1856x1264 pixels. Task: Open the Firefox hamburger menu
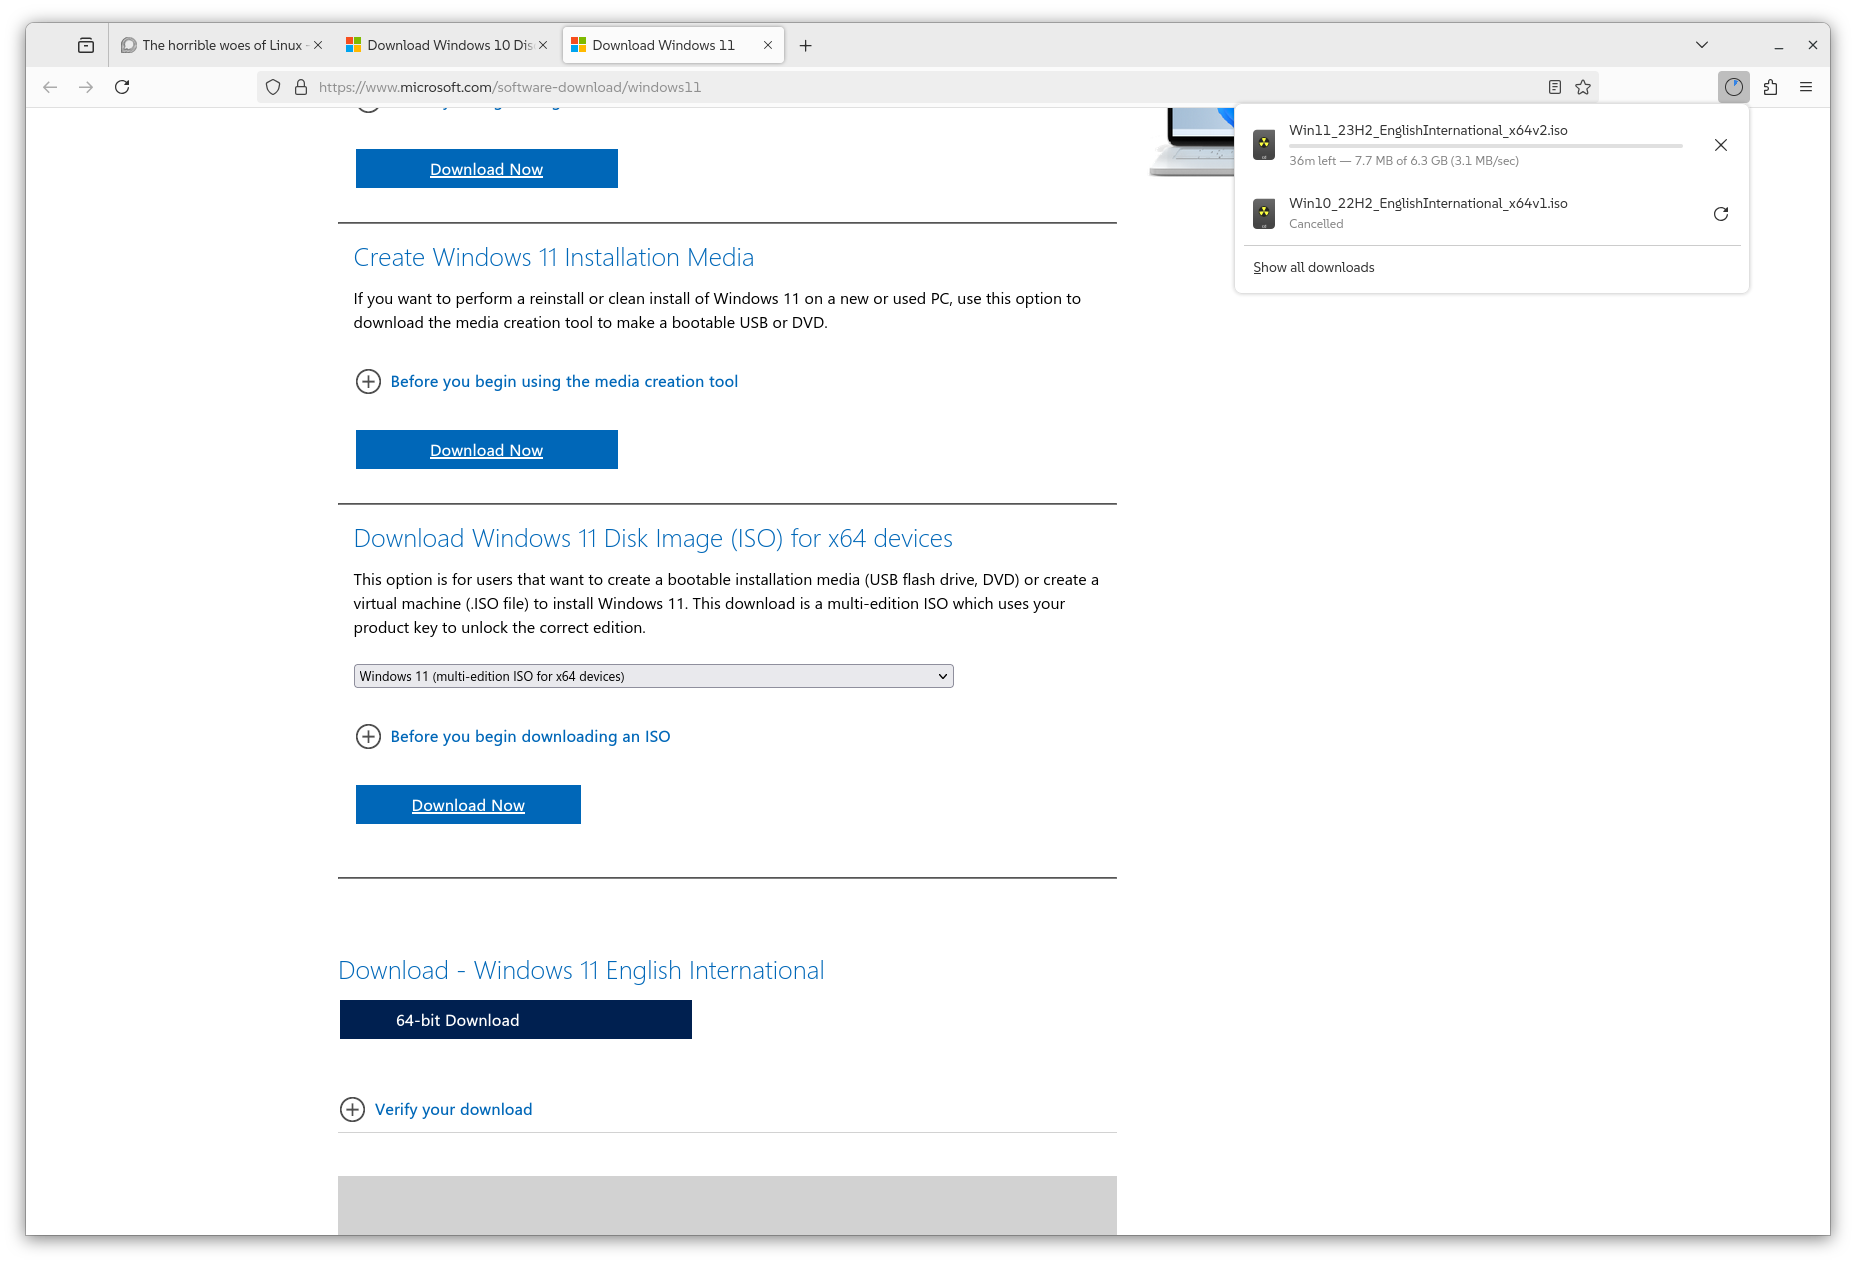click(x=1806, y=87)
